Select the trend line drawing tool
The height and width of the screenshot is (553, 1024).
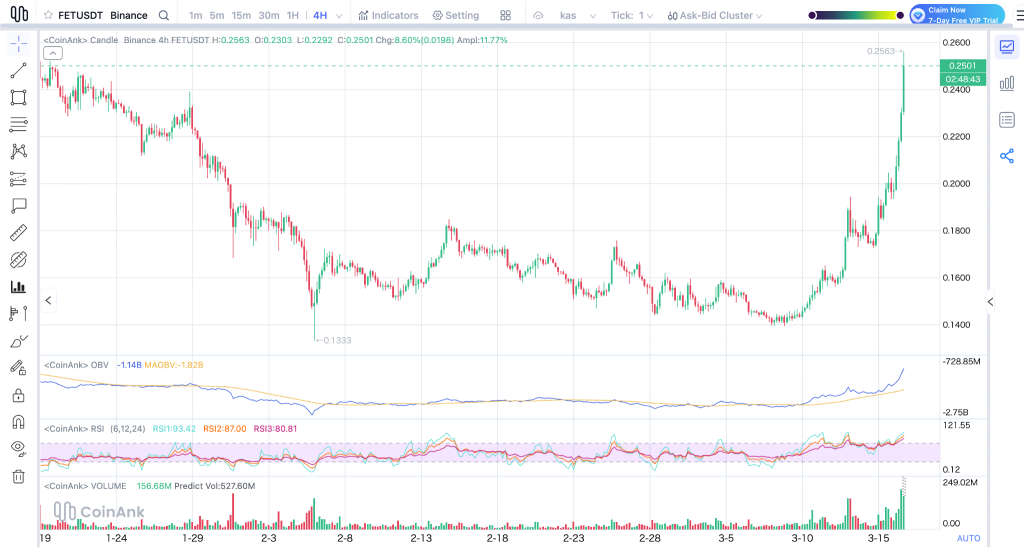[18, 71]
